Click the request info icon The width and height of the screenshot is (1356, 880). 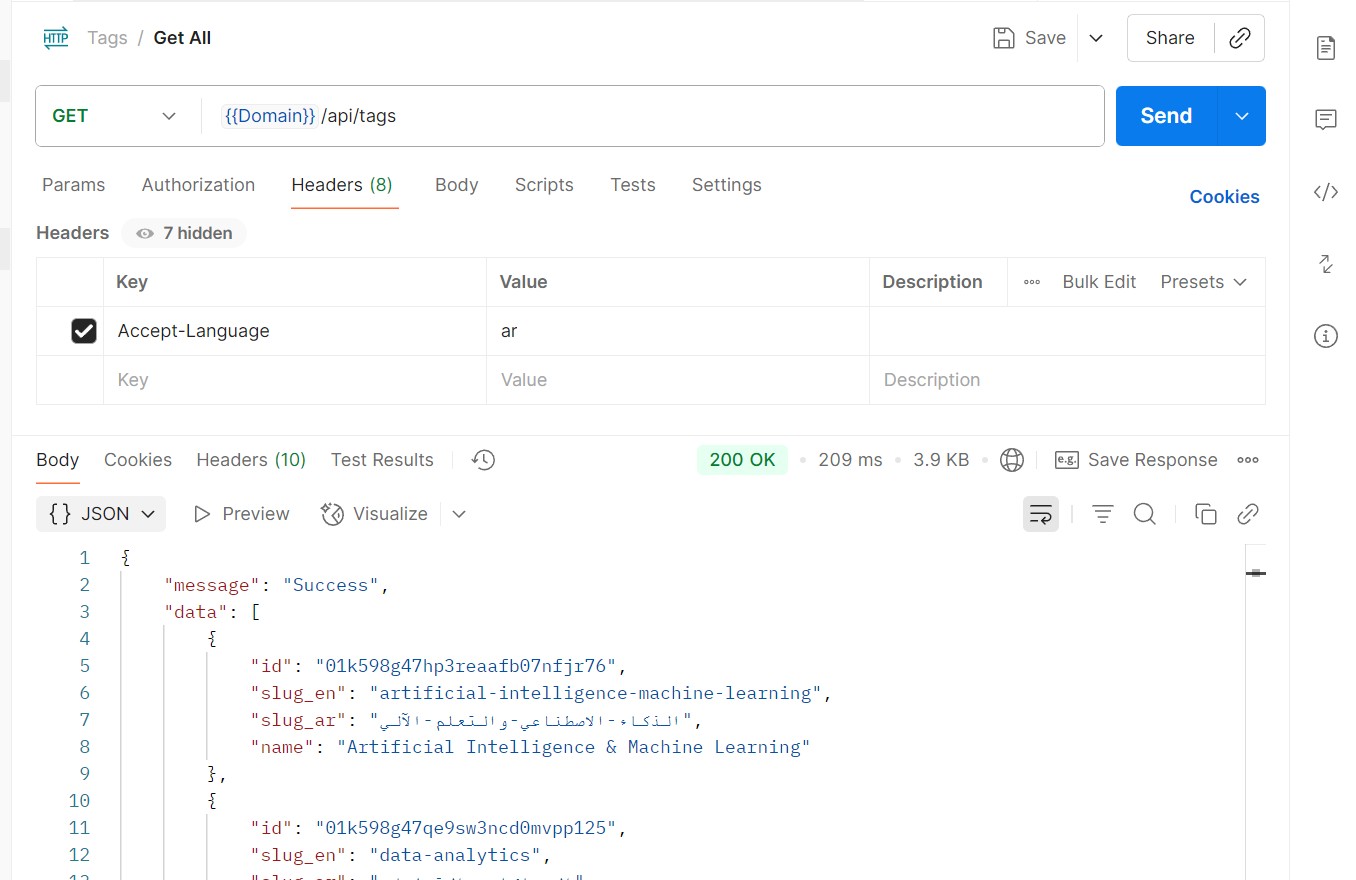click(x=1326, y=336)
